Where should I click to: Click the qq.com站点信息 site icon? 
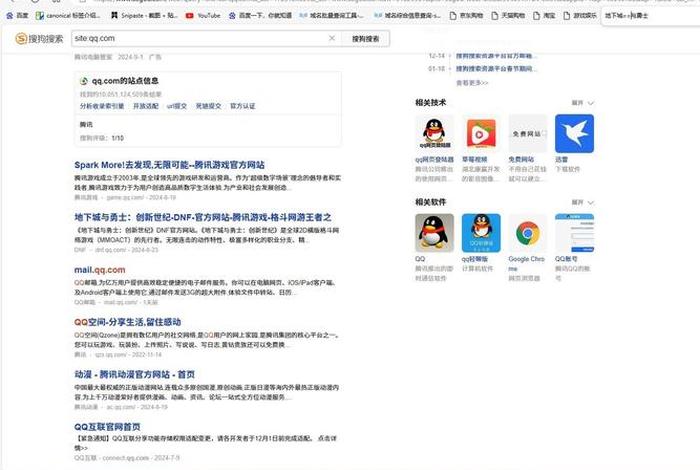(84, 81)
